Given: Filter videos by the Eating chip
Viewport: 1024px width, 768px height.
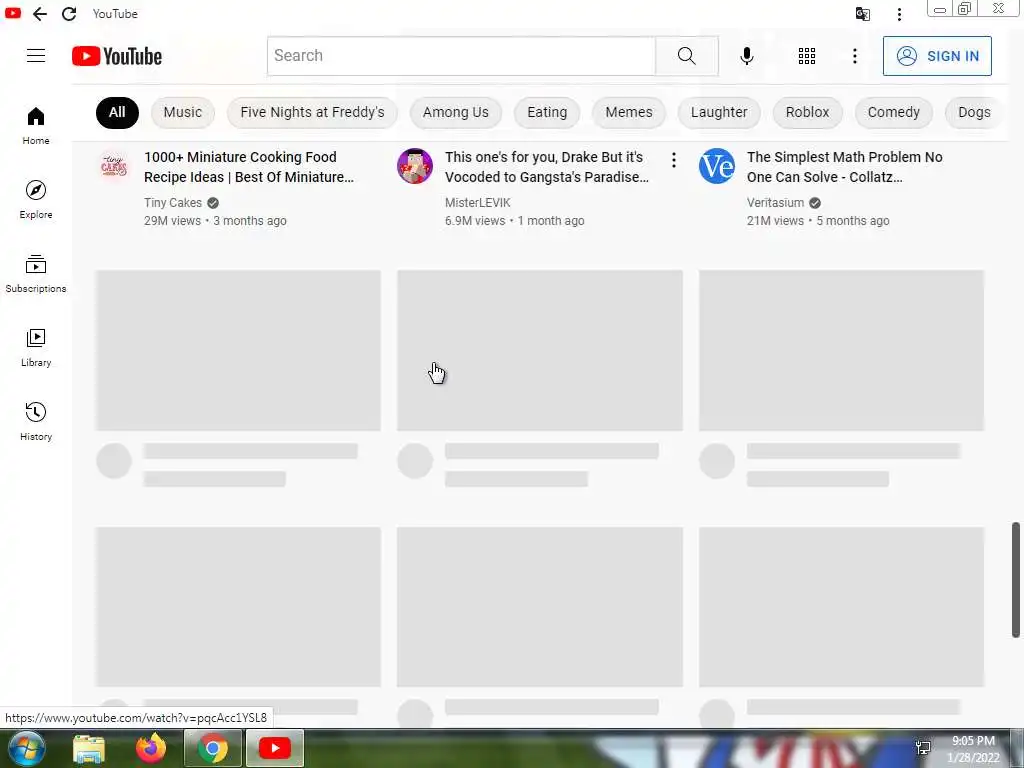Looking at the screenshot, I should pos(547,112).
